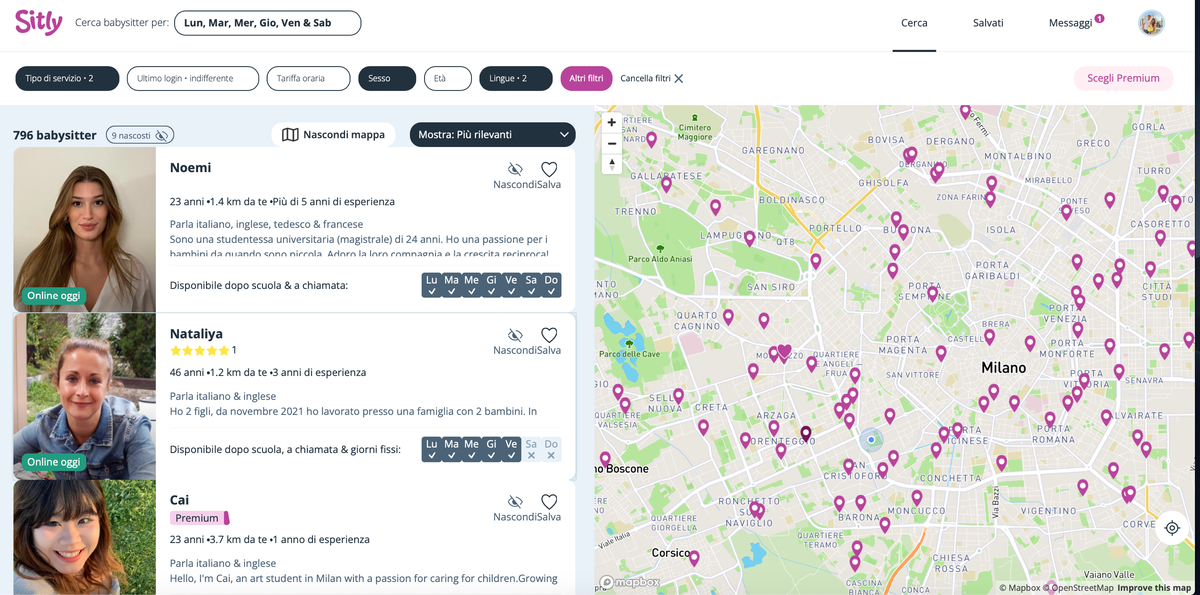The width and height of the screenshot is (1200, 595).
Task: Open the Lingue filter
Action: coord(516,78)
